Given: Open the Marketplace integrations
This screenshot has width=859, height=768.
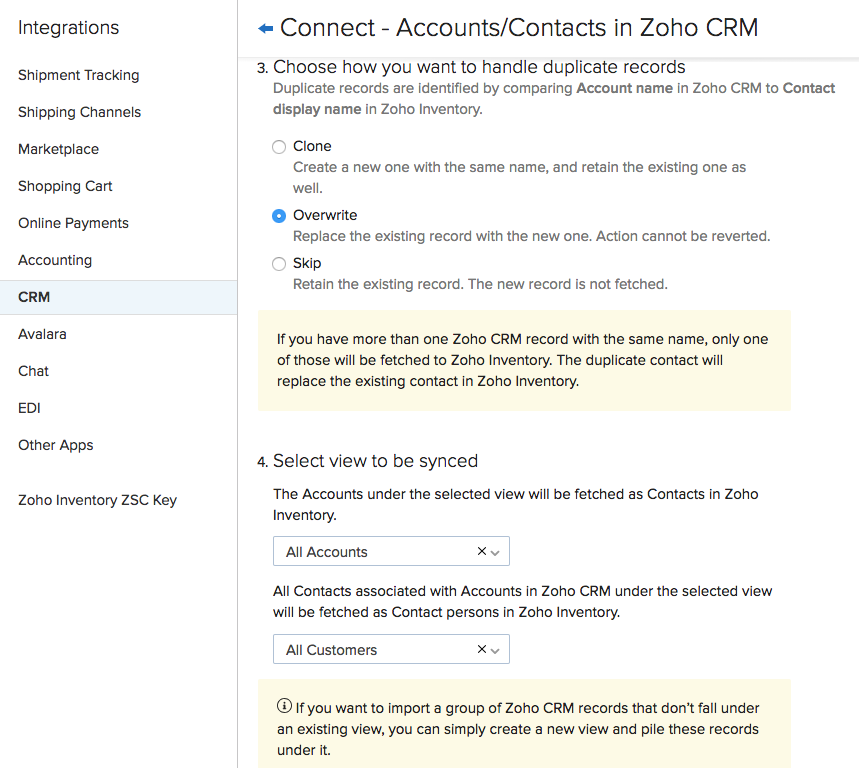Looking at the screenshot, I should pyautogui.click(x=59, y=149).
